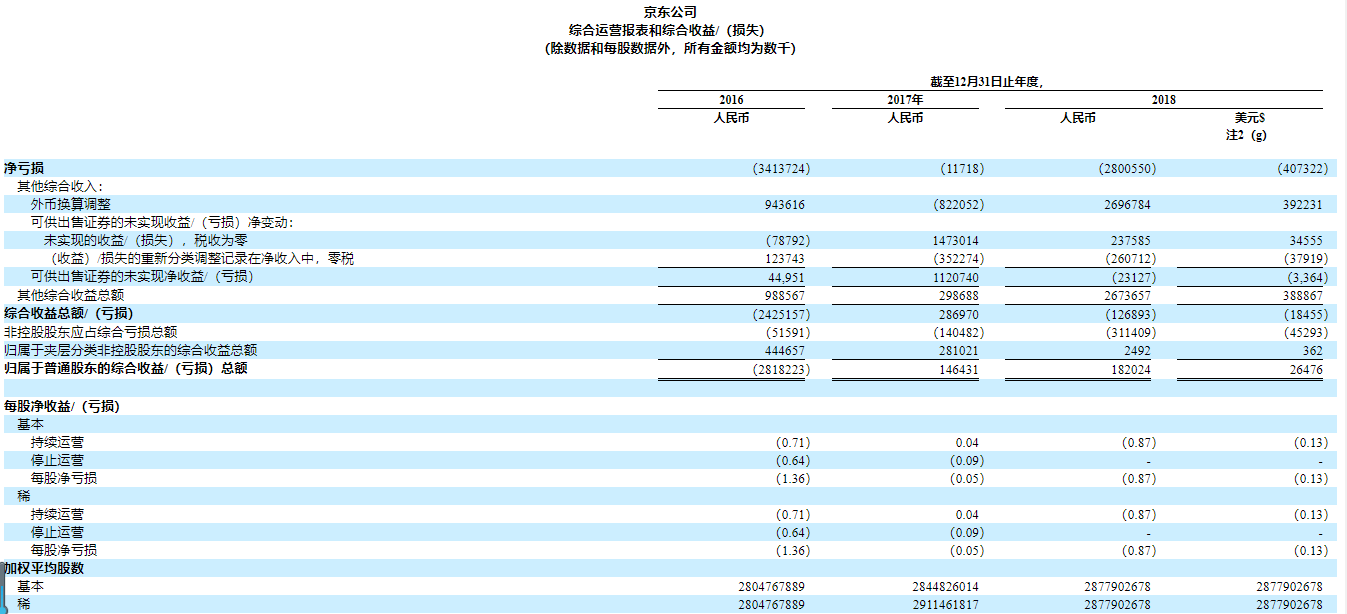Select comprehensive loss total (2425157)
The image size is (1347, 614).
(x=781, y=313)
